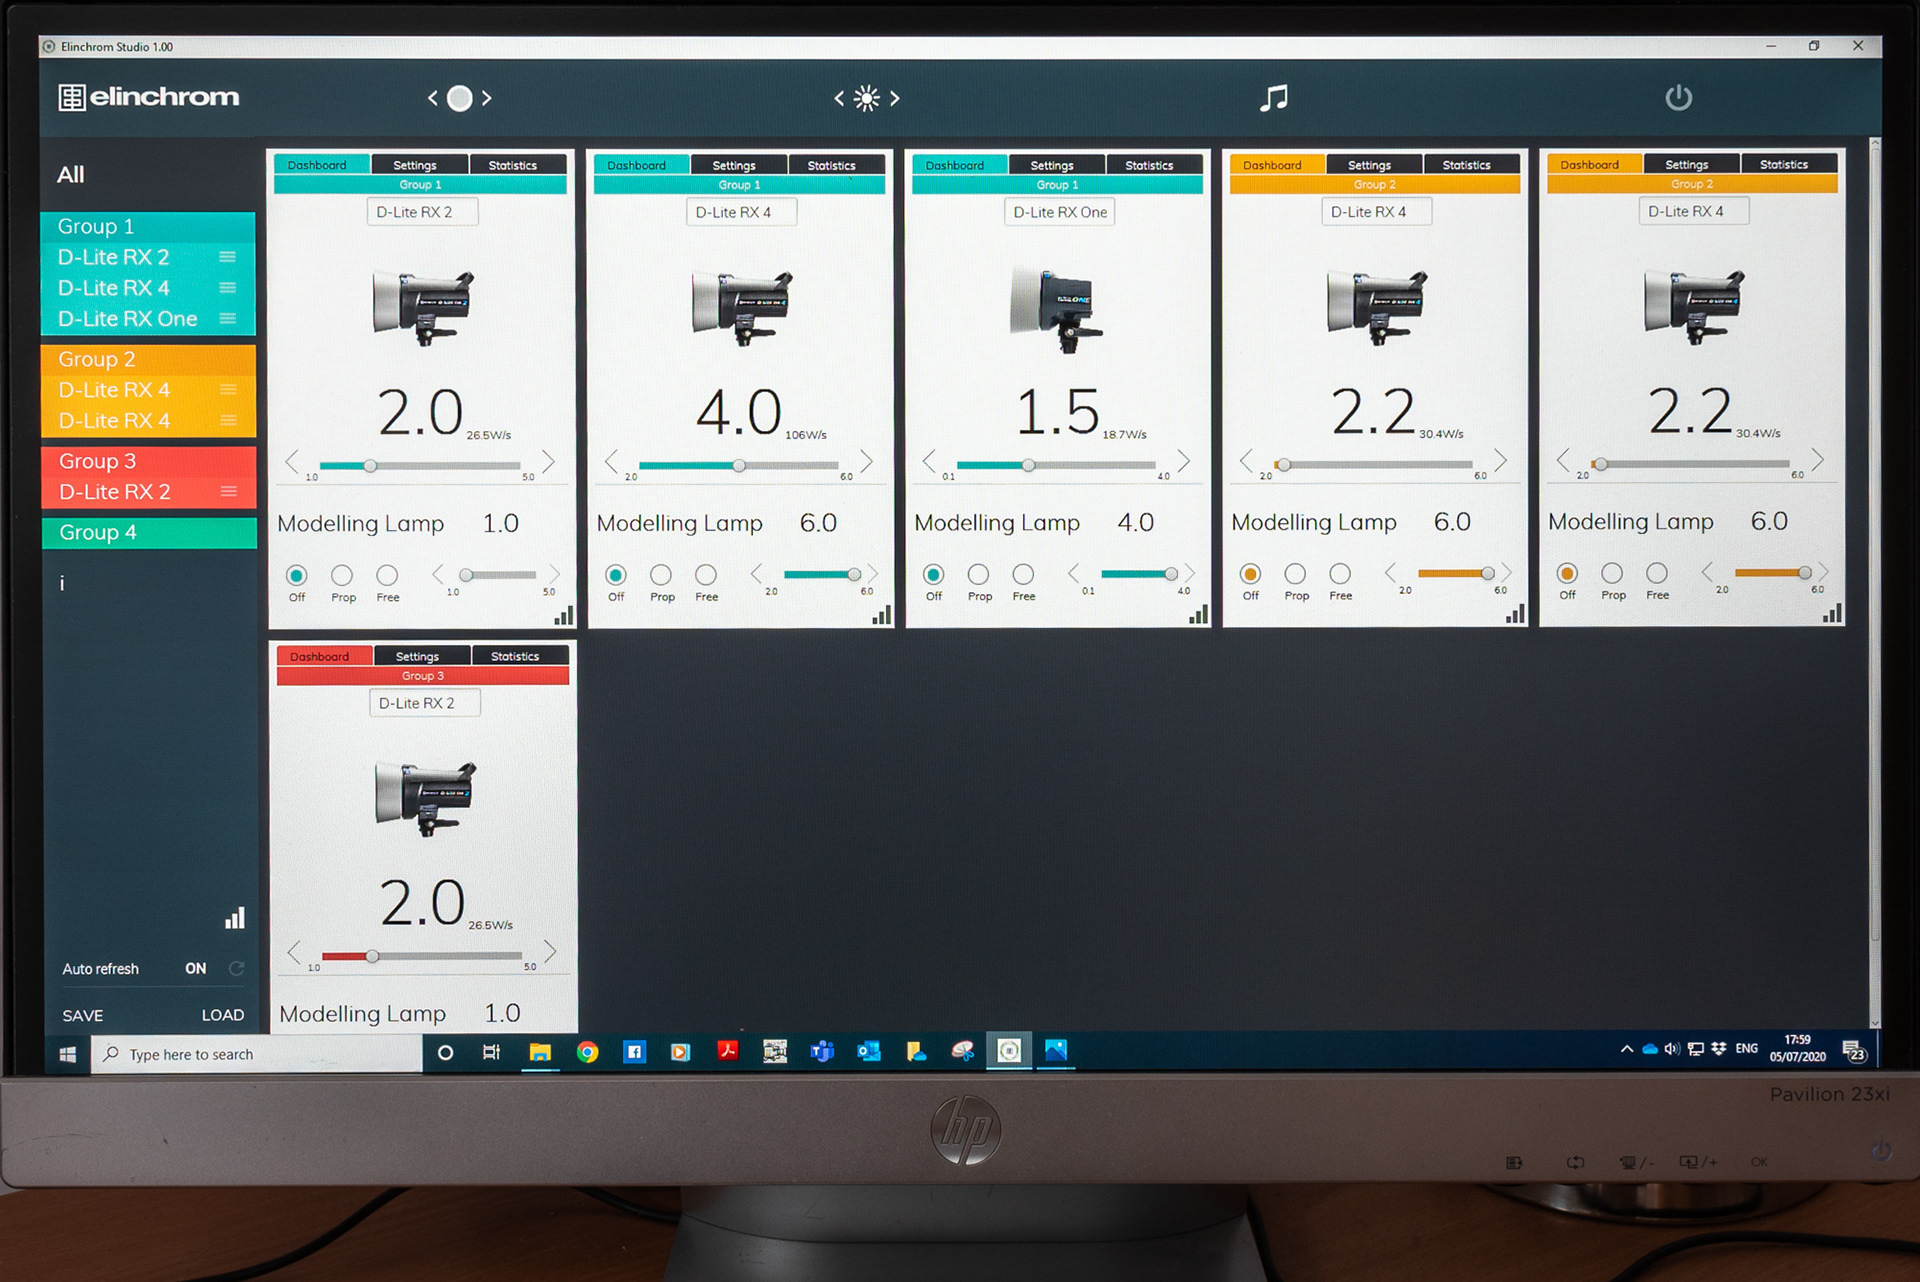Image resolution: width=1920 pixels, height=1282 pixels.
Task: Open Task View on the taskbar
Action: tap(491, 1052)
